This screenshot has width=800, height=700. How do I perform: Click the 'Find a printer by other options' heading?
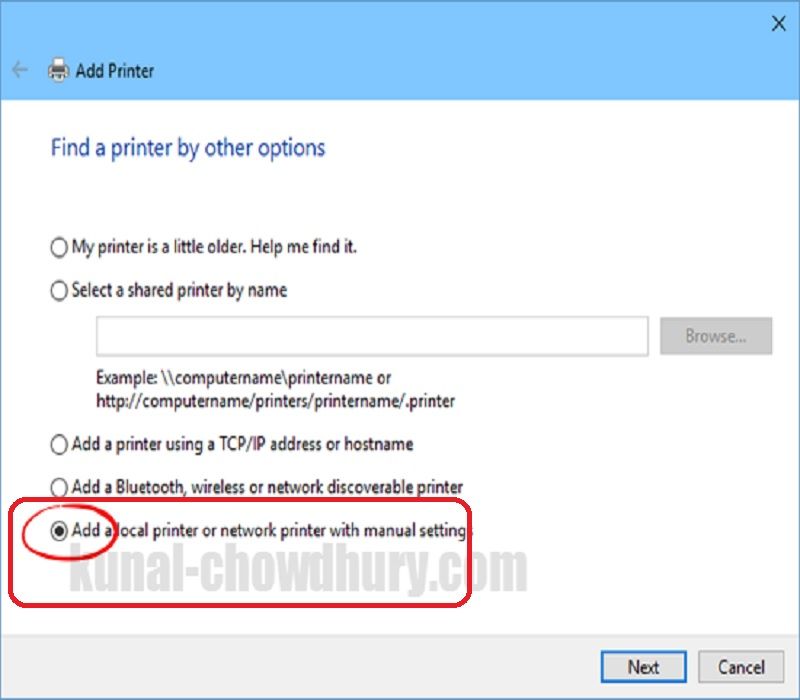[x=187, y=147]
